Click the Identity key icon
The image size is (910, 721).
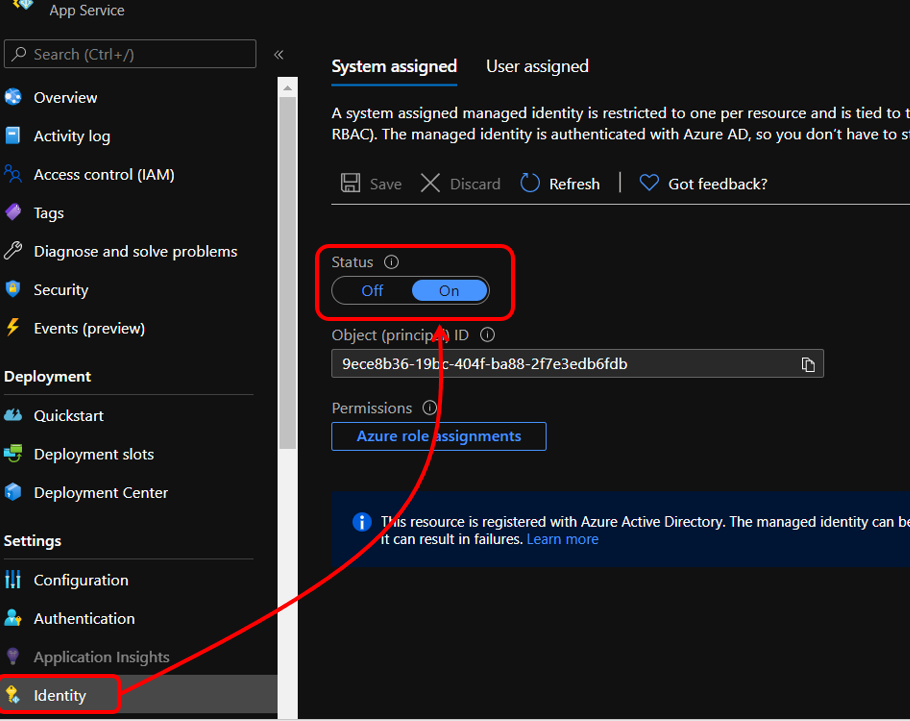pos(13,695)
